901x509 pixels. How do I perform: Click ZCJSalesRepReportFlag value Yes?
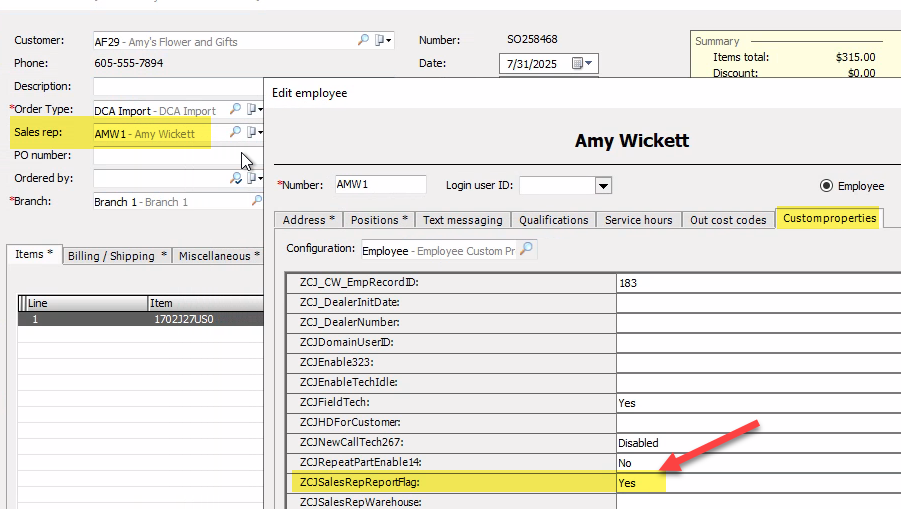coord(758,483)
